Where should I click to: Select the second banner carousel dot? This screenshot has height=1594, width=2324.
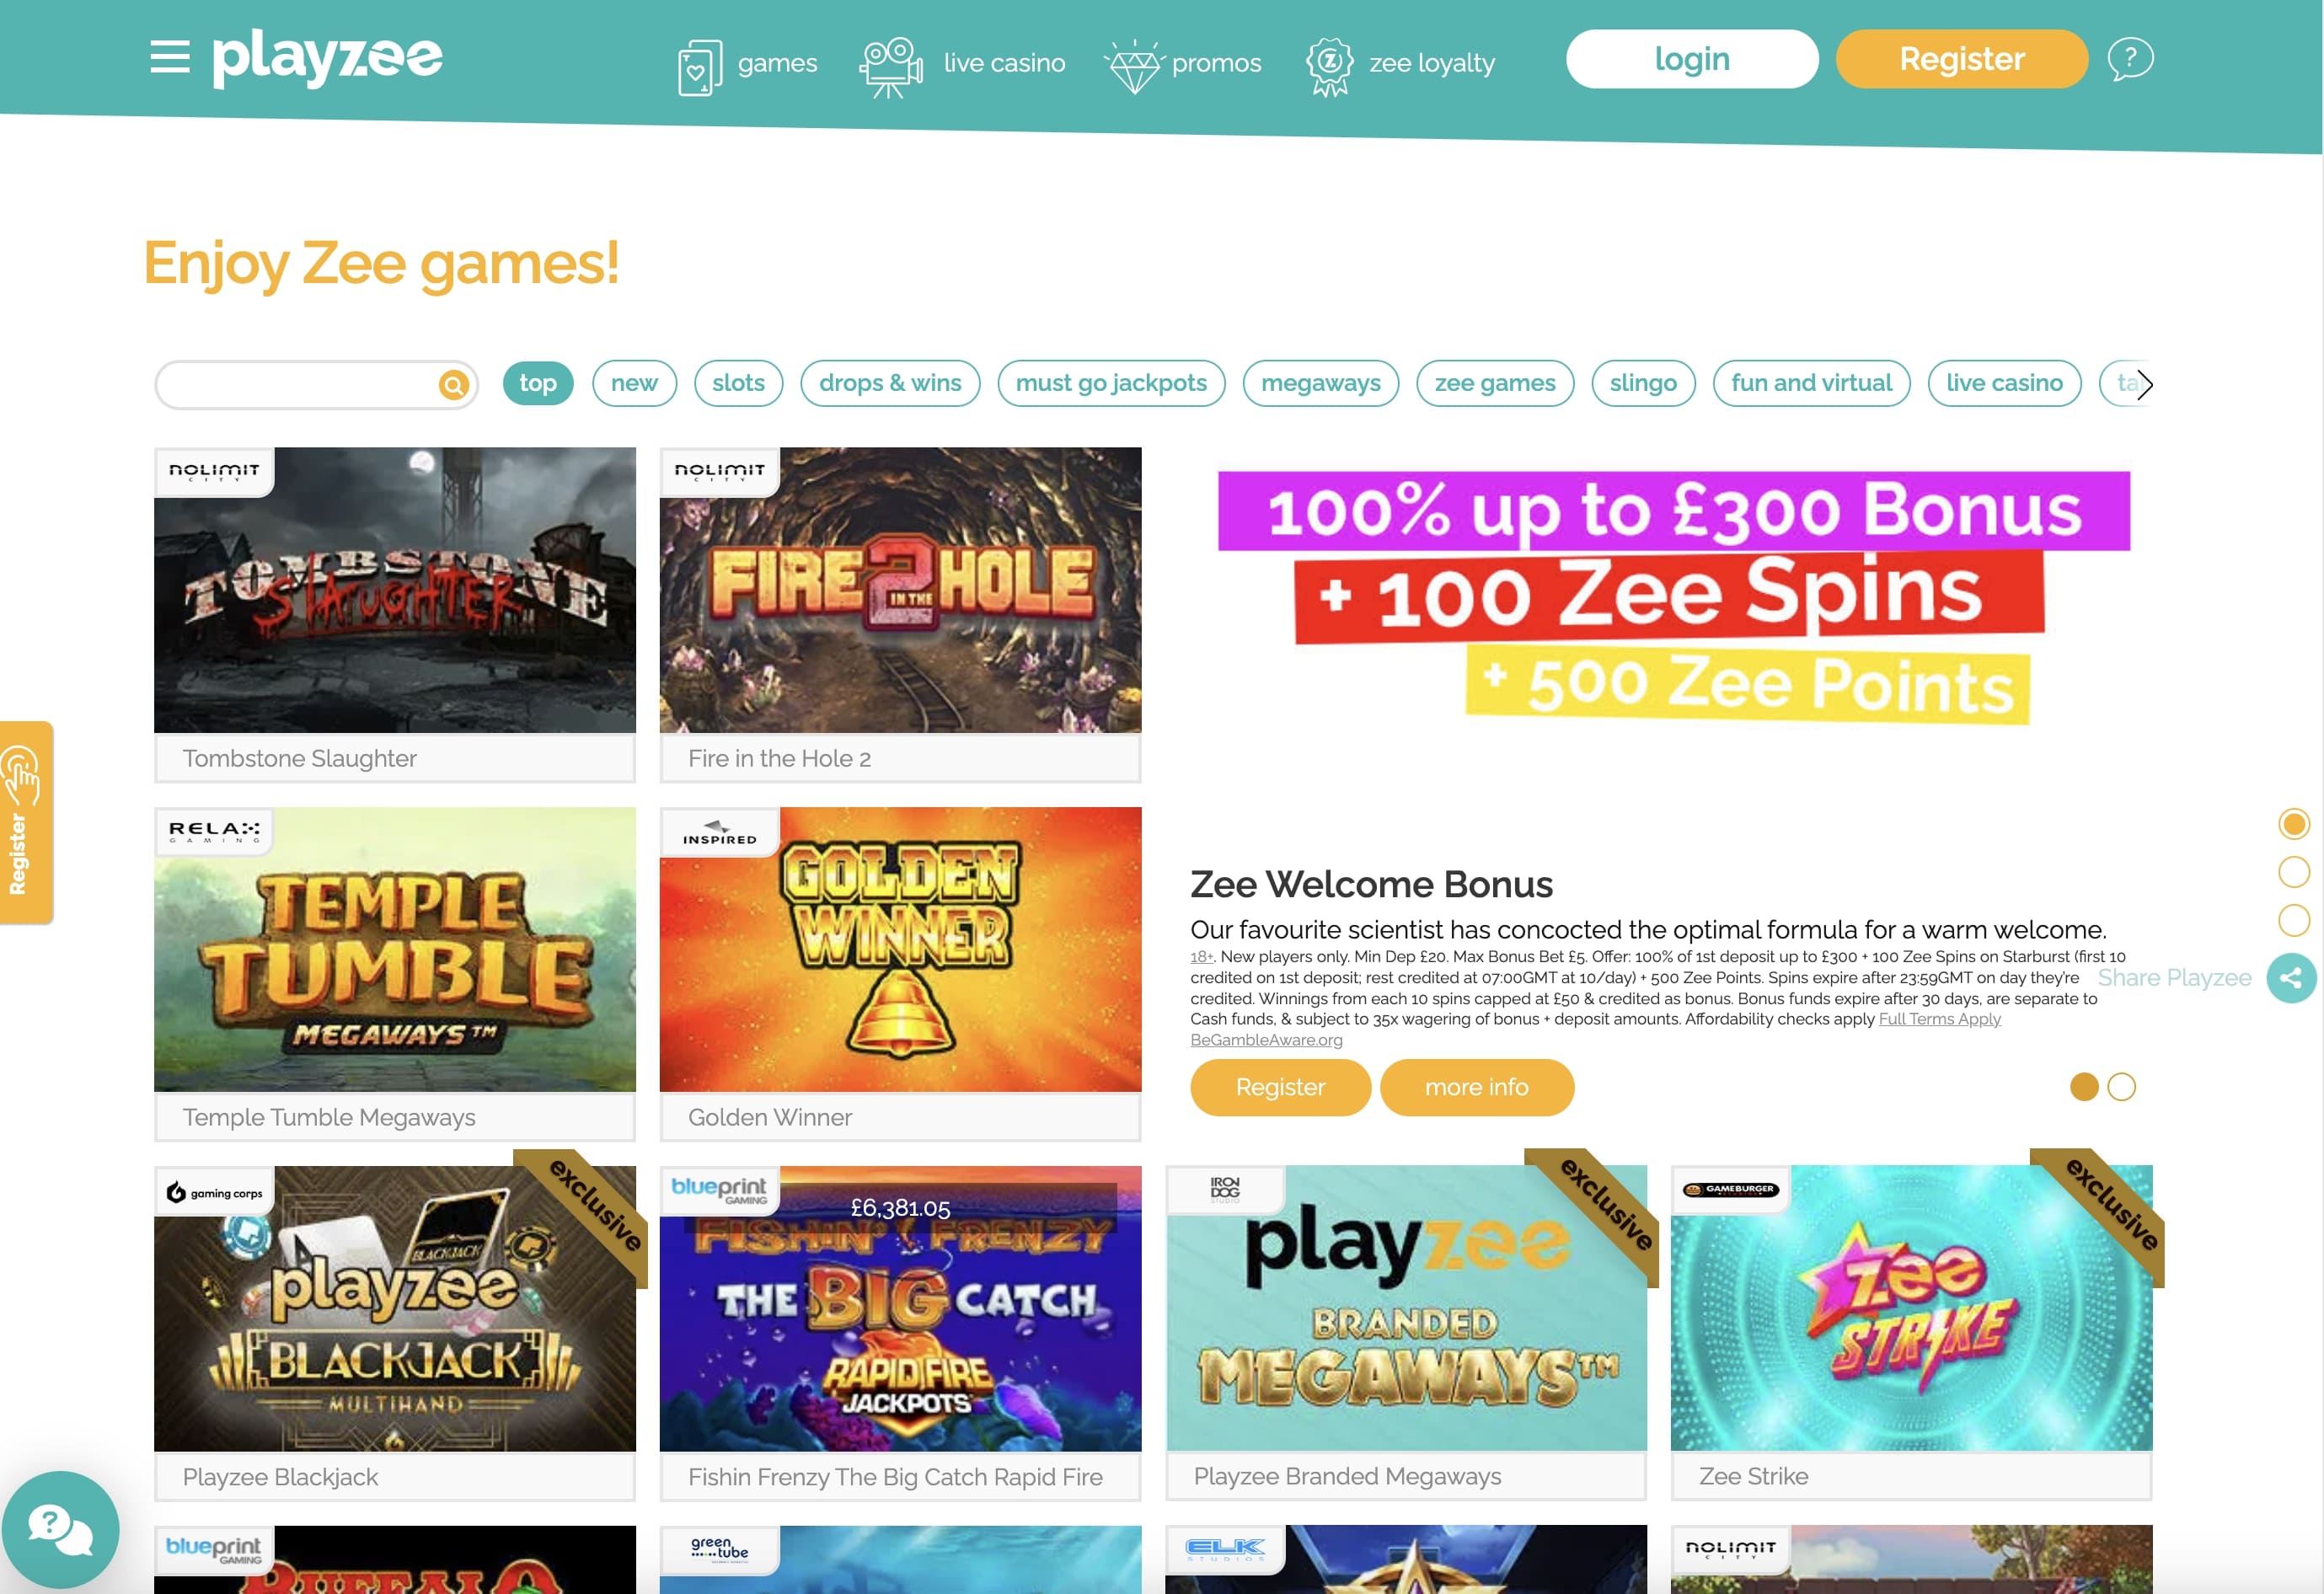[x=2121, y=1087]
